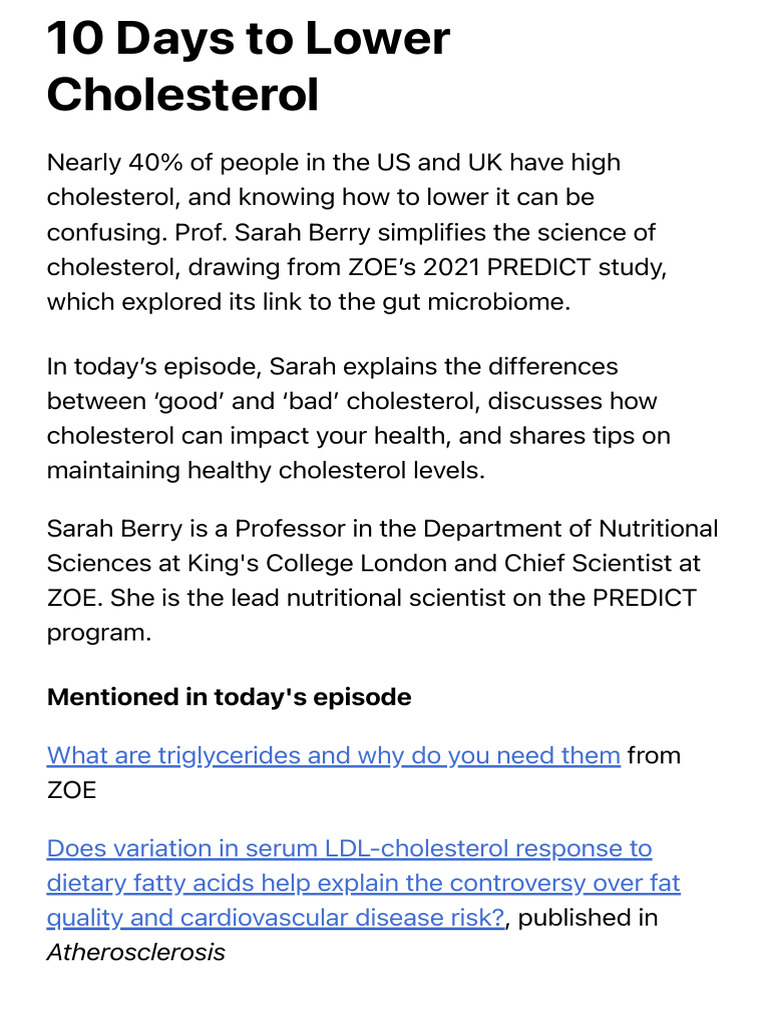
Task: Click the words 'published in' after the link
Action: click(588, 918)
